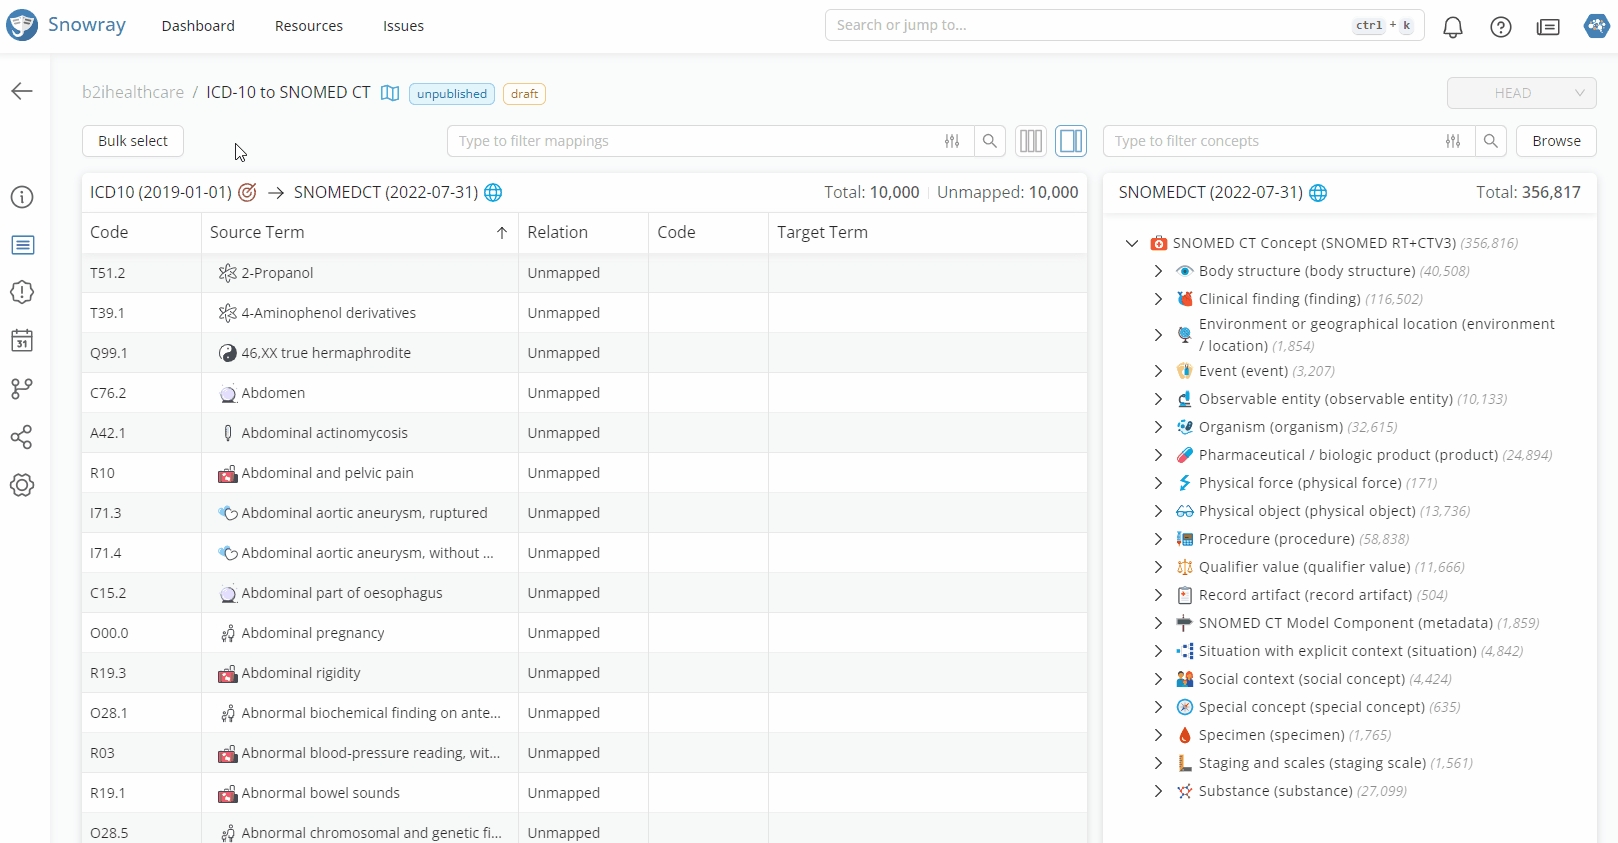Switch to three-column layout view
1618x843 pixels.
1030,141
